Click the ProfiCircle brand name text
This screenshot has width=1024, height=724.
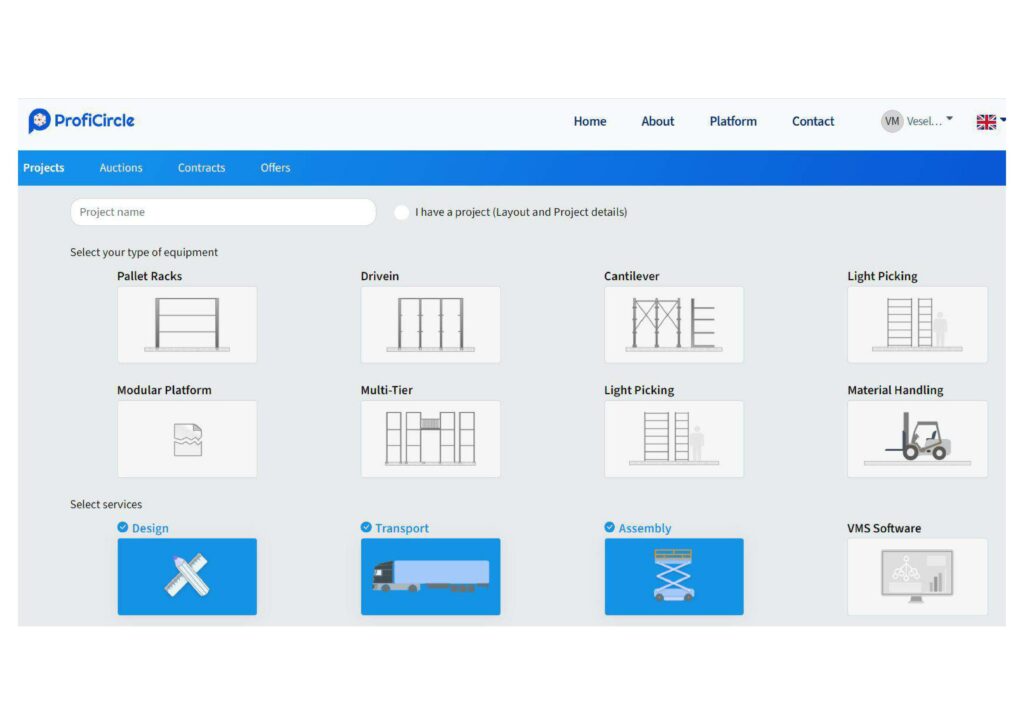tap(94, 121)
